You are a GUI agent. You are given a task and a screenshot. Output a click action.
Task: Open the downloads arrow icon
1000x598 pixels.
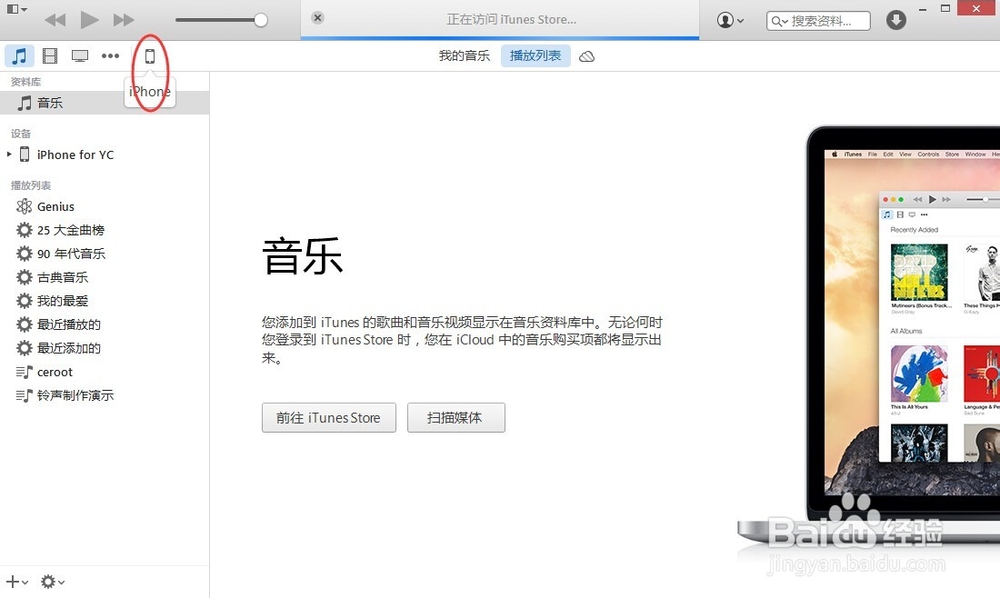896,20
